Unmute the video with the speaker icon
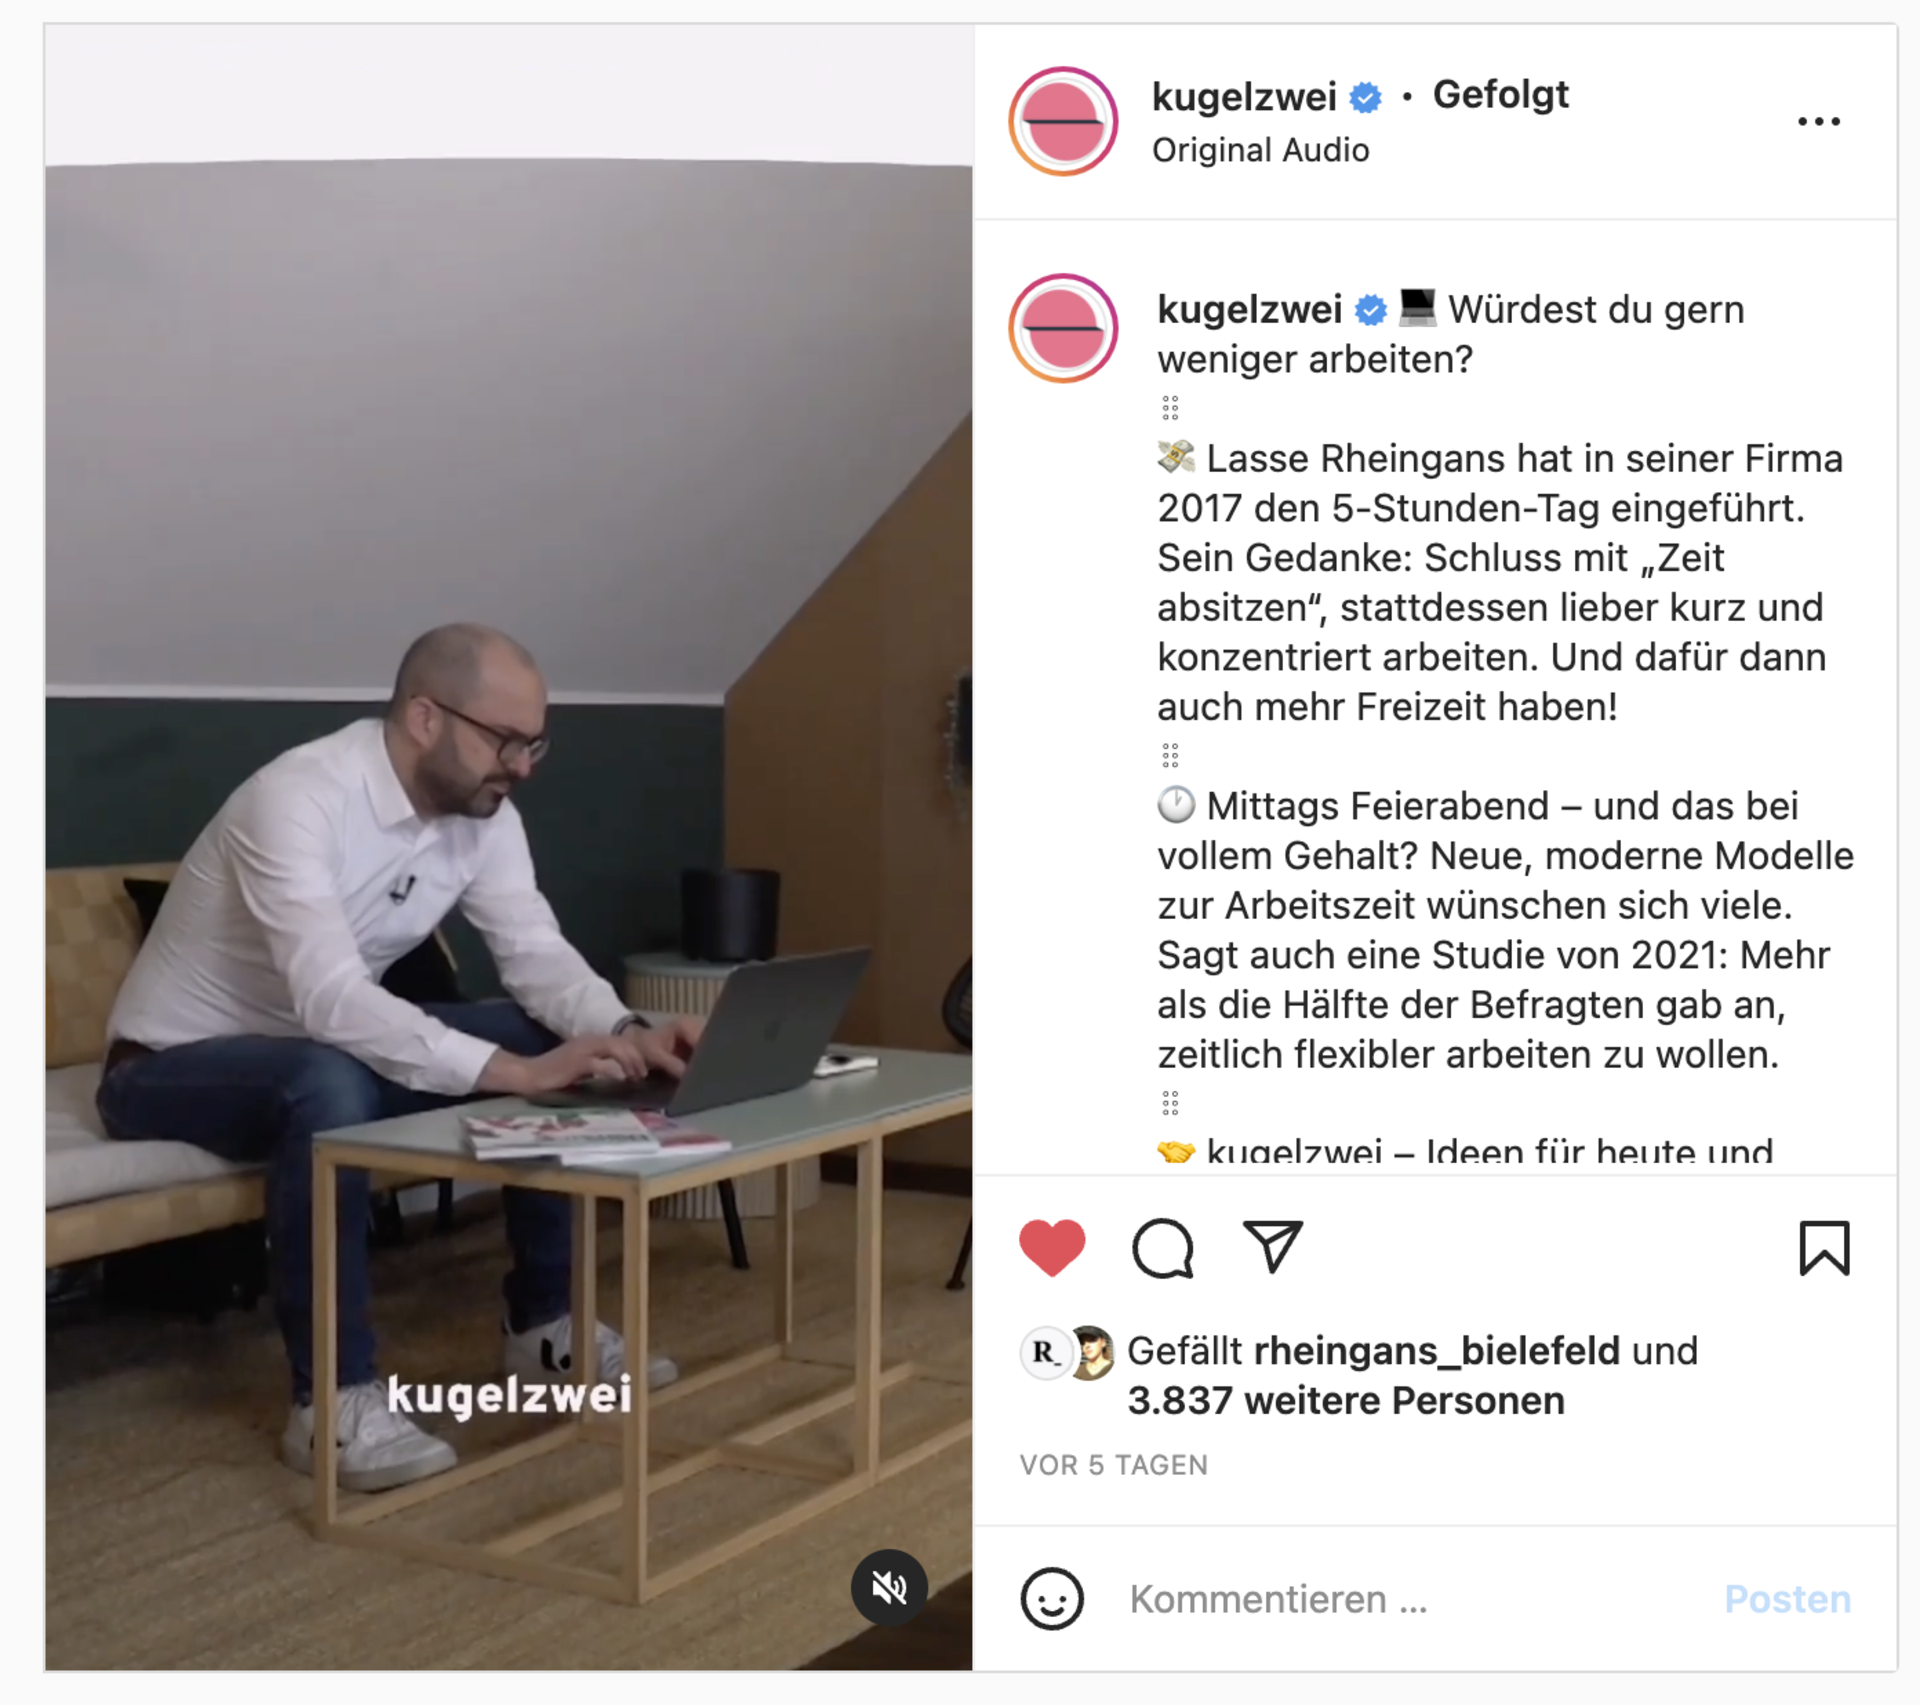1920x1705 pixels. 889,1587
